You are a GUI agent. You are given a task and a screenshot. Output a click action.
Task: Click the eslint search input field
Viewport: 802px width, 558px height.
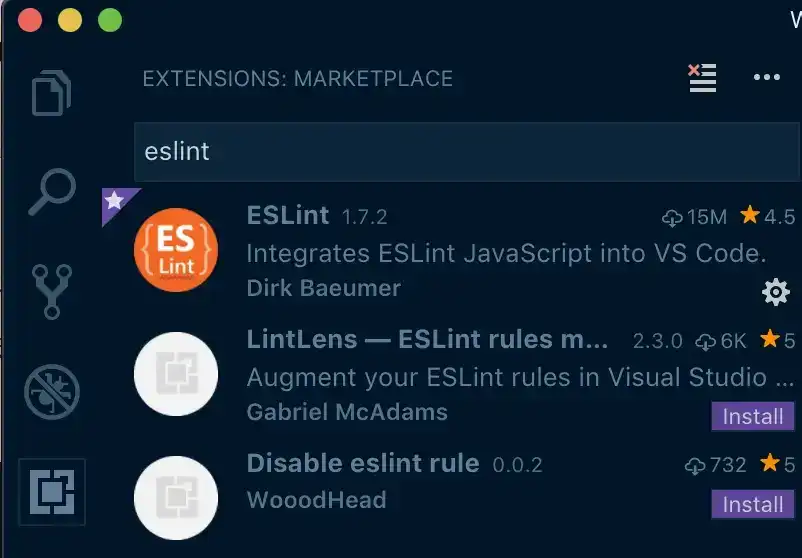click(x=467, y=152)
